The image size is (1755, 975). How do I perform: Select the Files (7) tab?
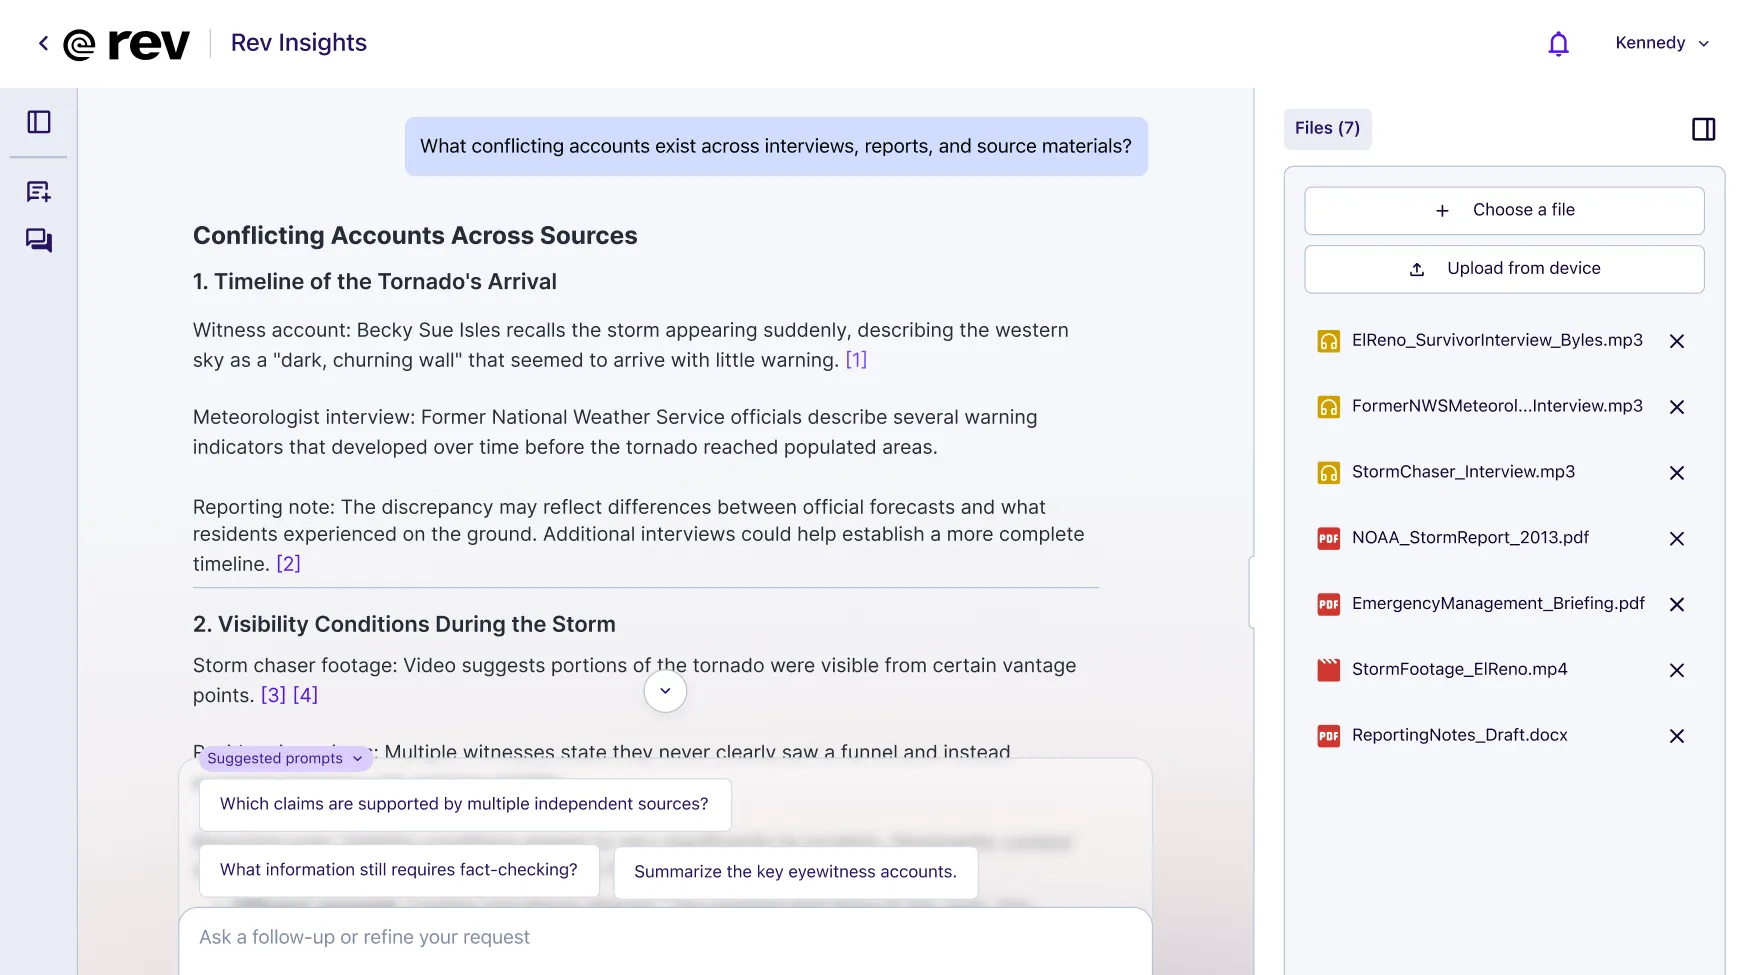point(1327,128)
